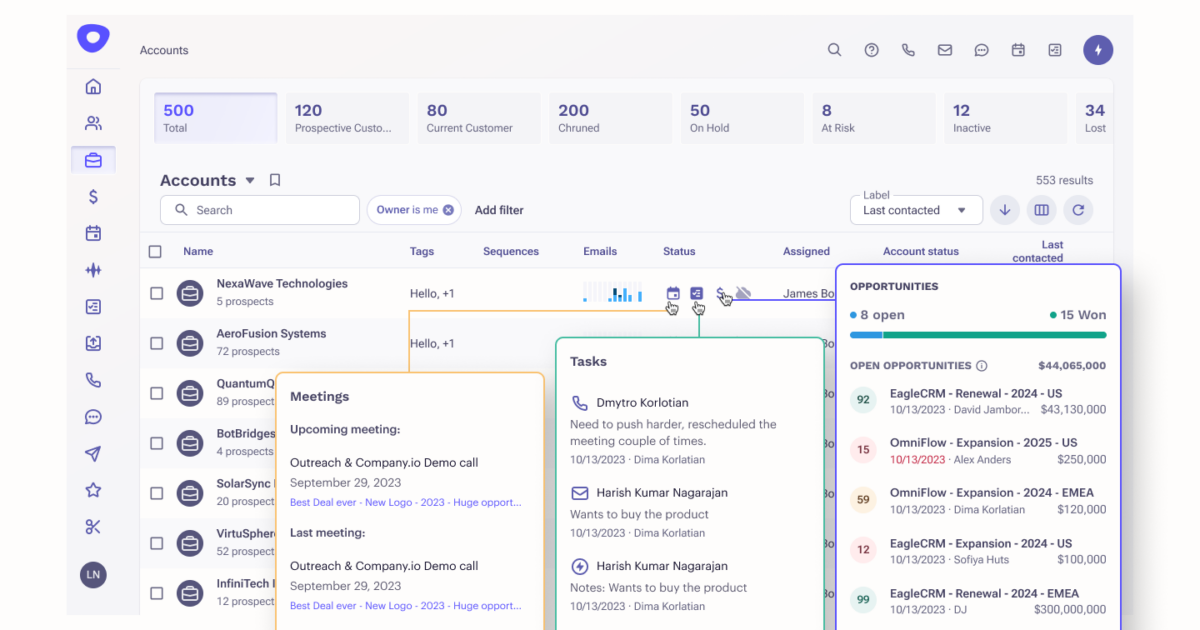
Task: Toggle the select-all checkbox in table header
Action: click(155, 252)
